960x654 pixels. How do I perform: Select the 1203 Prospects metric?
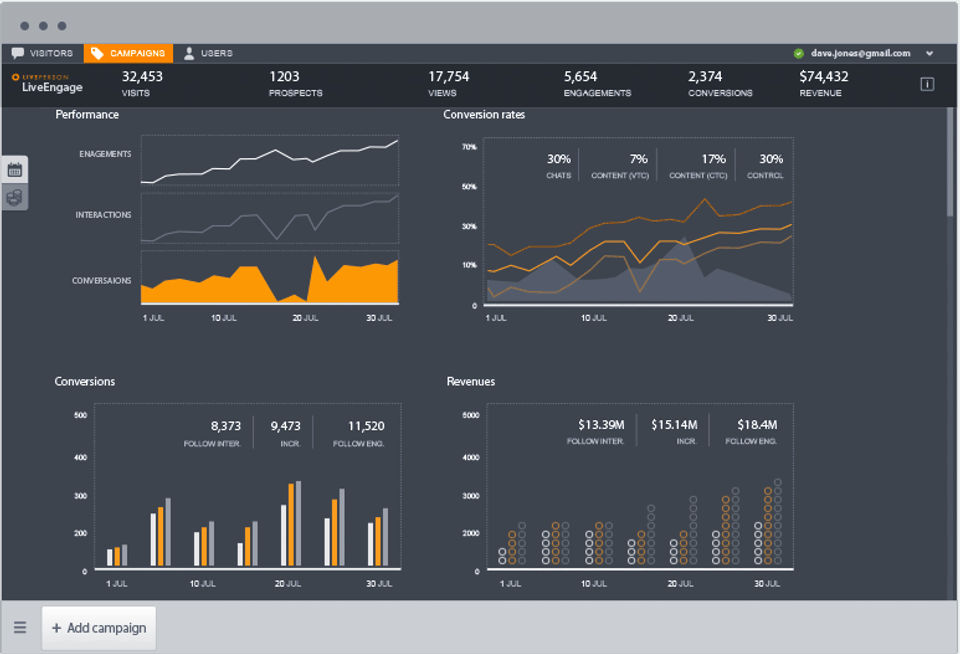coord(296,84)
